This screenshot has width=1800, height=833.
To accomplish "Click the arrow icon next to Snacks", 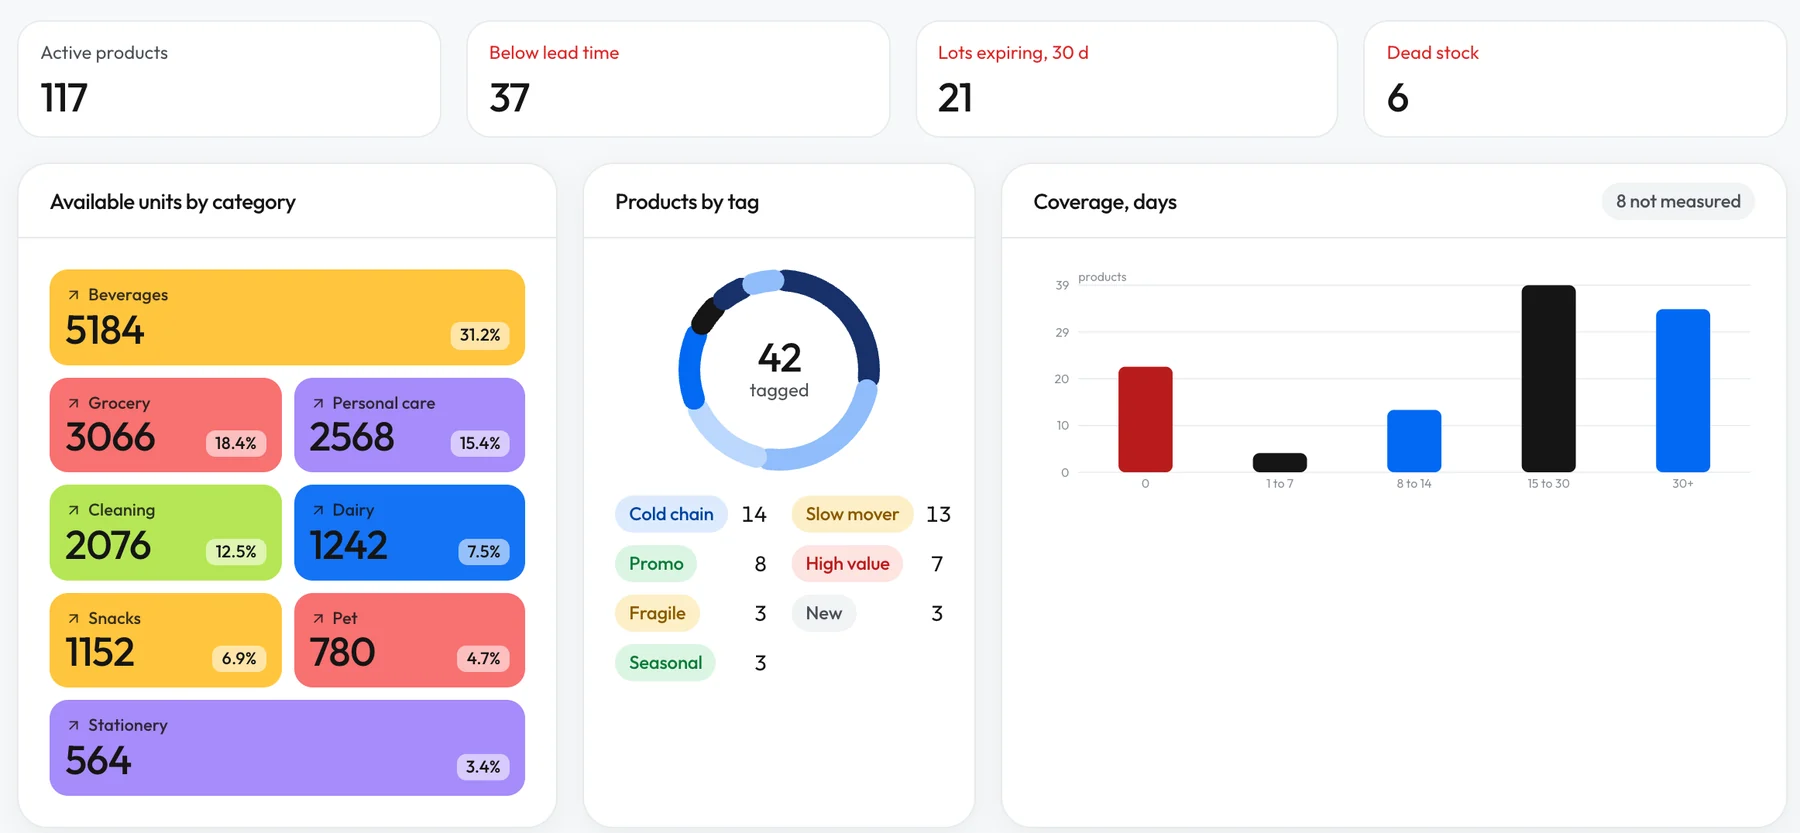I will 73,618.
